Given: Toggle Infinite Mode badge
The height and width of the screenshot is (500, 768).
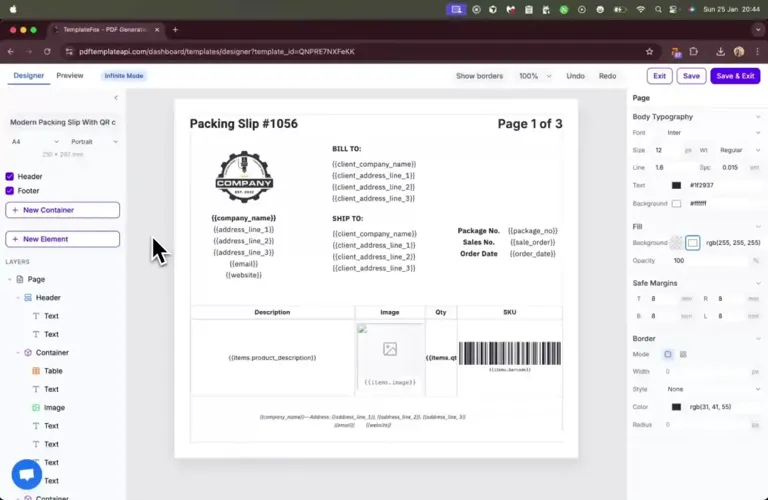Looking at the screenshot, I should 124,76.
